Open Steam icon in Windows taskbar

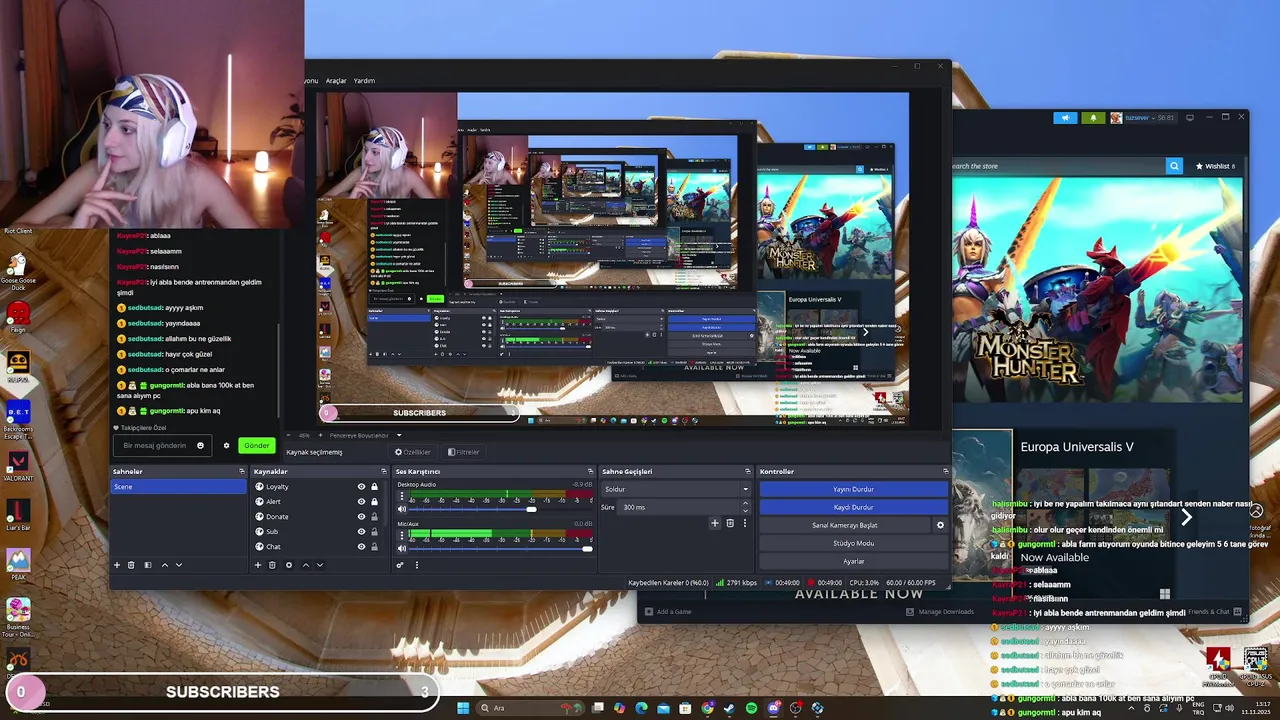coord(729,708)
